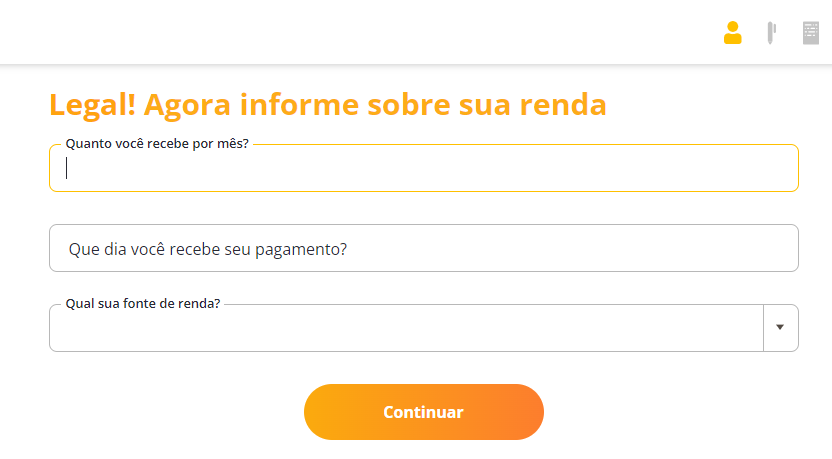
Task: Click the yellow person profile step icon
Action: (x=733, y=33)
